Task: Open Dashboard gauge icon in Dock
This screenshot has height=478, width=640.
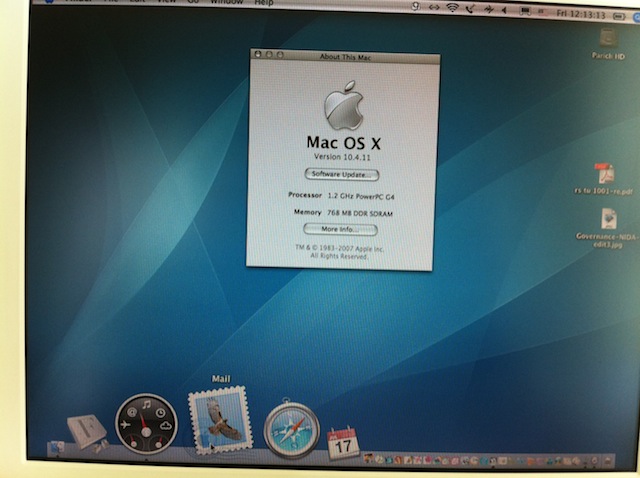Action: pos(146,425)
